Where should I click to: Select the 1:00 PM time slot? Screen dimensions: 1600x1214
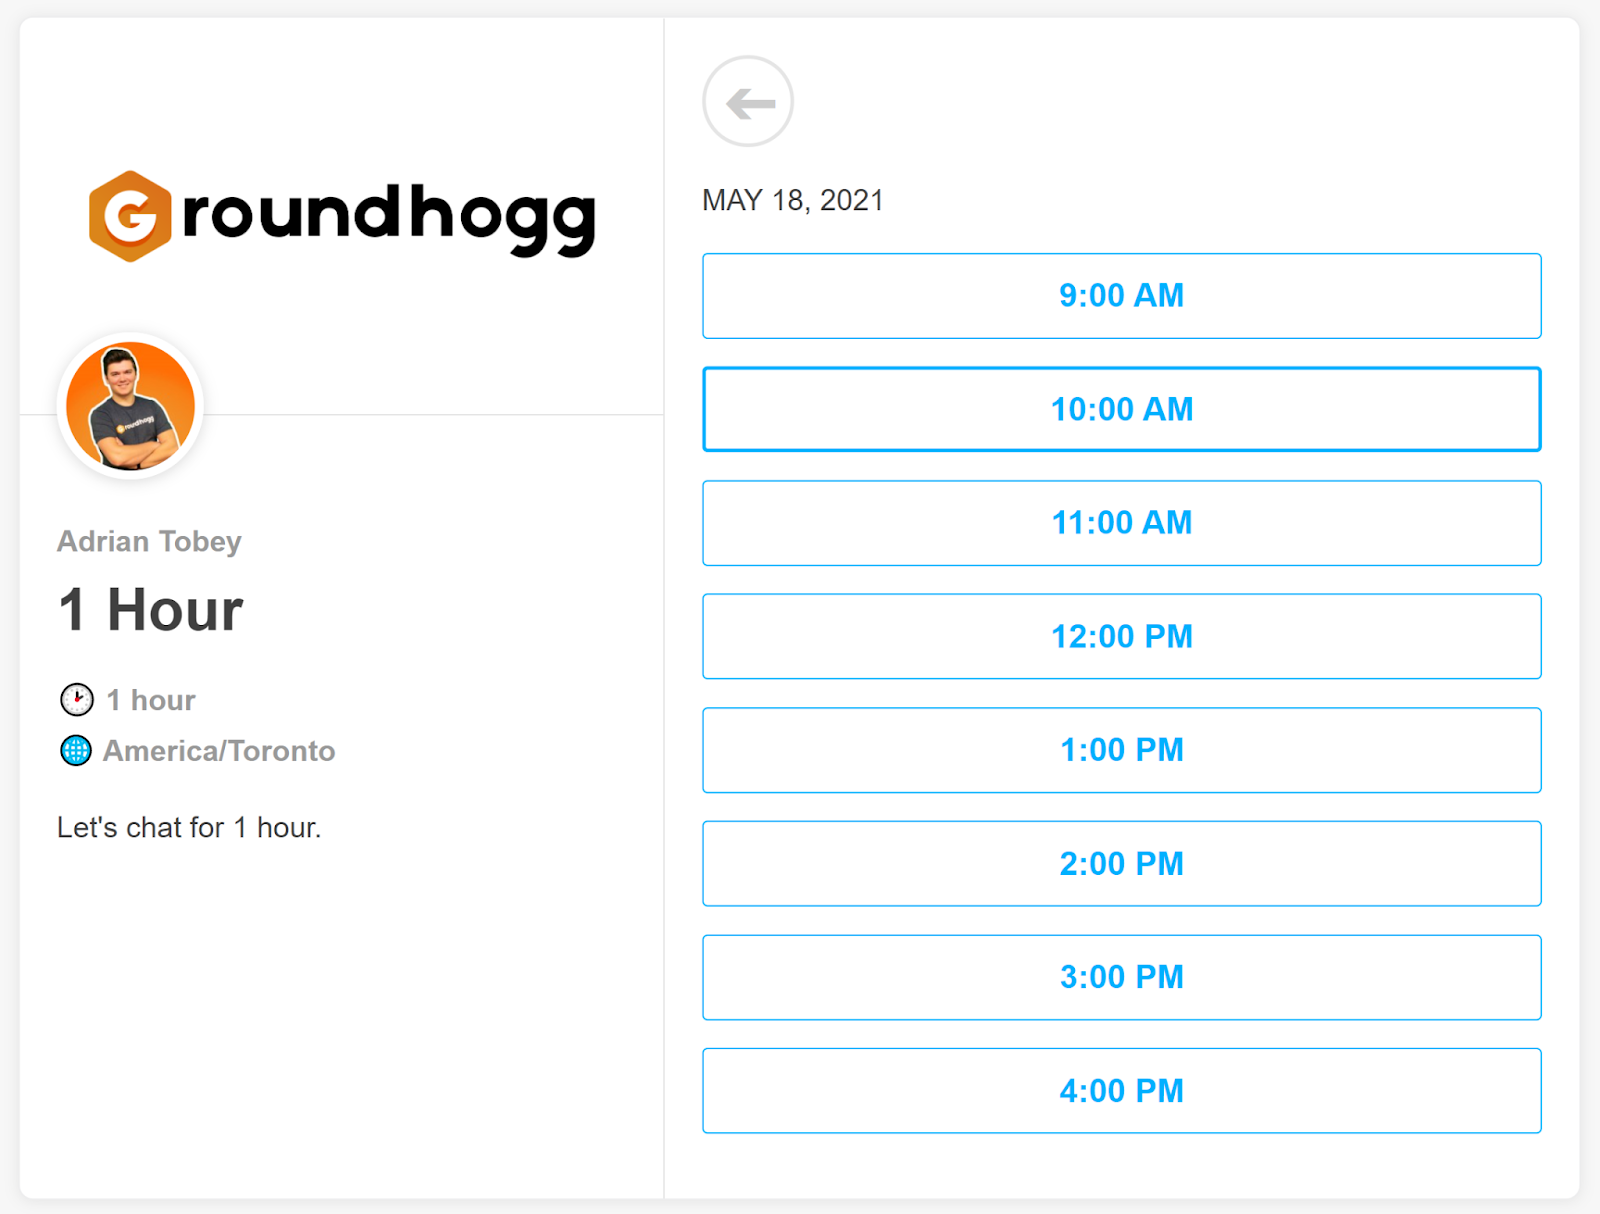point(1122,750)
